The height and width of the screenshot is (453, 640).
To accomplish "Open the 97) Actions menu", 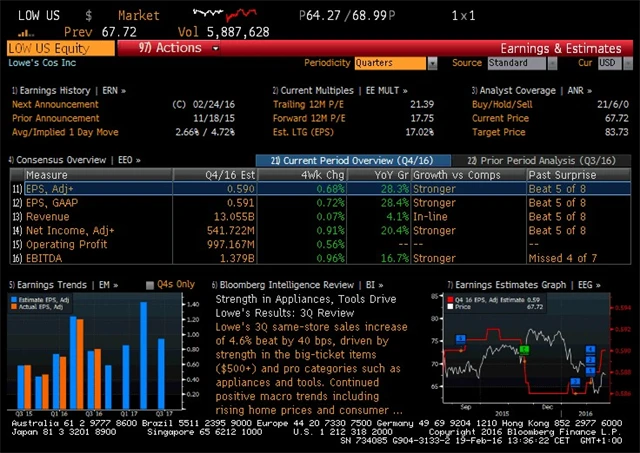I will tap(178, 48).
